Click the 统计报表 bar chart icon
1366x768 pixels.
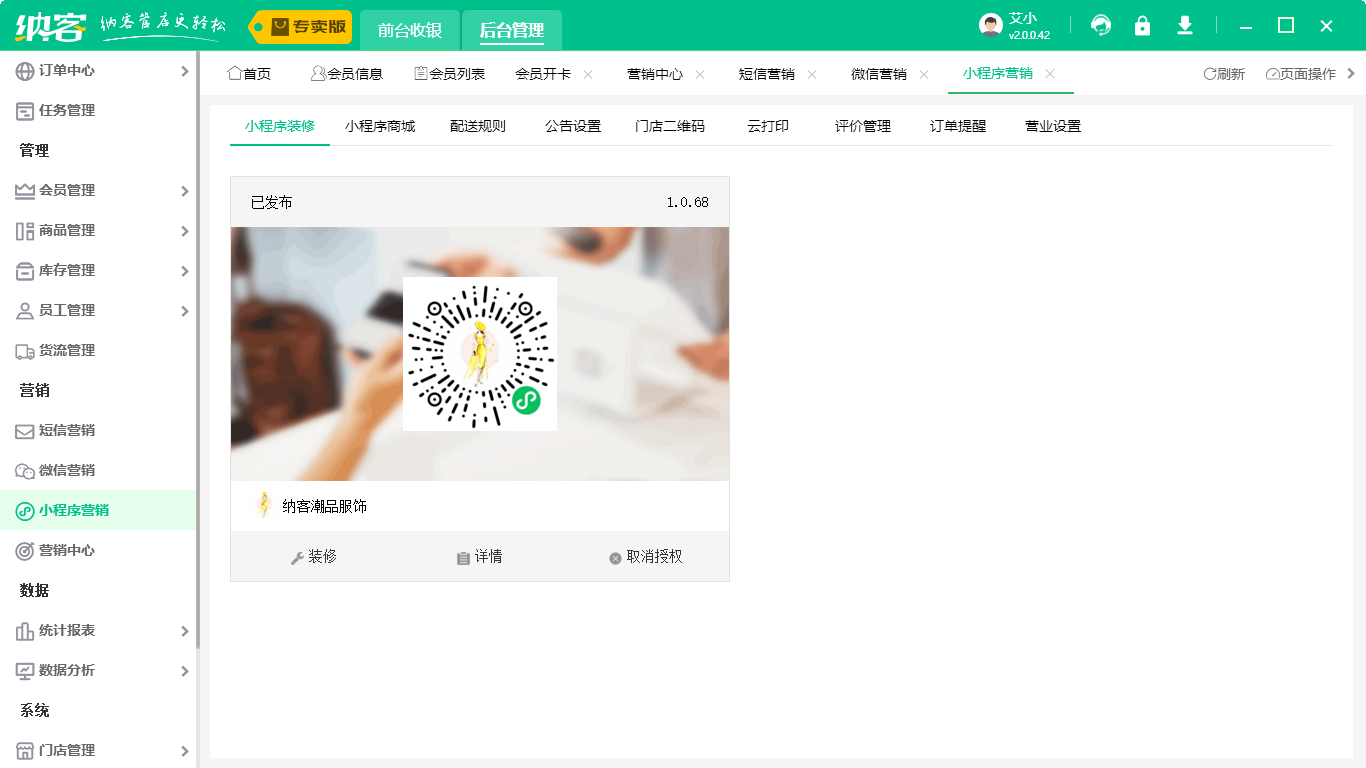[25, 631]
